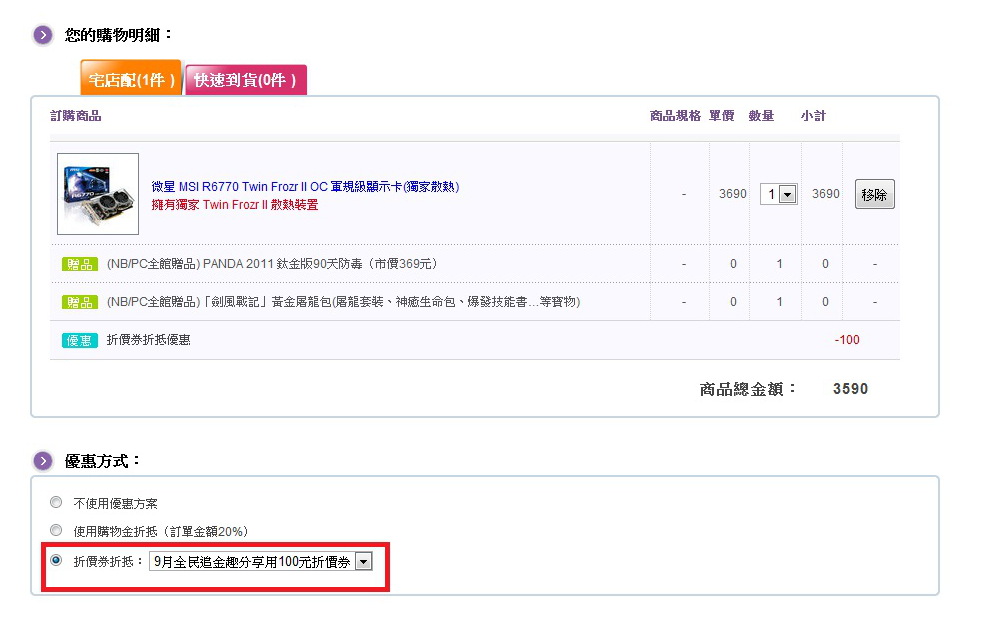Click the 單價 column header
Image resolution: width=989 pixels, height=623 pixels.
[x=722, y=116]
